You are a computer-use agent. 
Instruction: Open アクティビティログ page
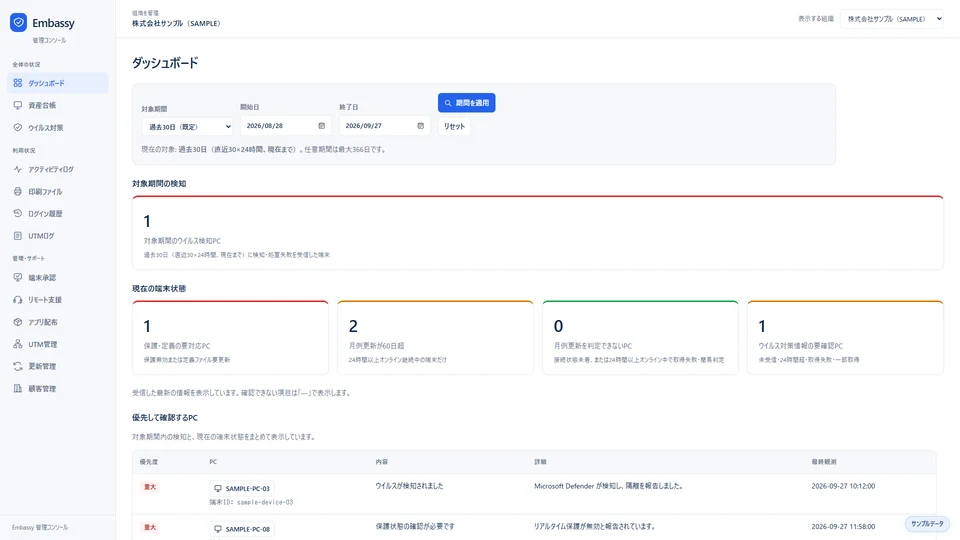58,169
